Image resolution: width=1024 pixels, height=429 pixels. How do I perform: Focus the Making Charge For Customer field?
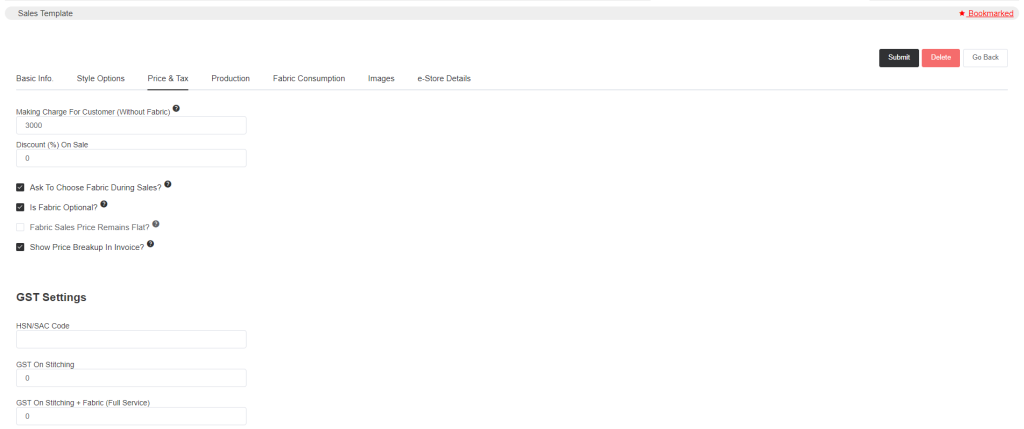(131, 125)
